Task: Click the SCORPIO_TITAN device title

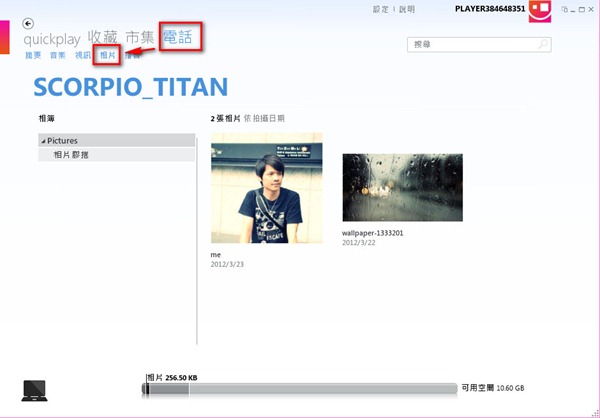Action: point(131,87)
